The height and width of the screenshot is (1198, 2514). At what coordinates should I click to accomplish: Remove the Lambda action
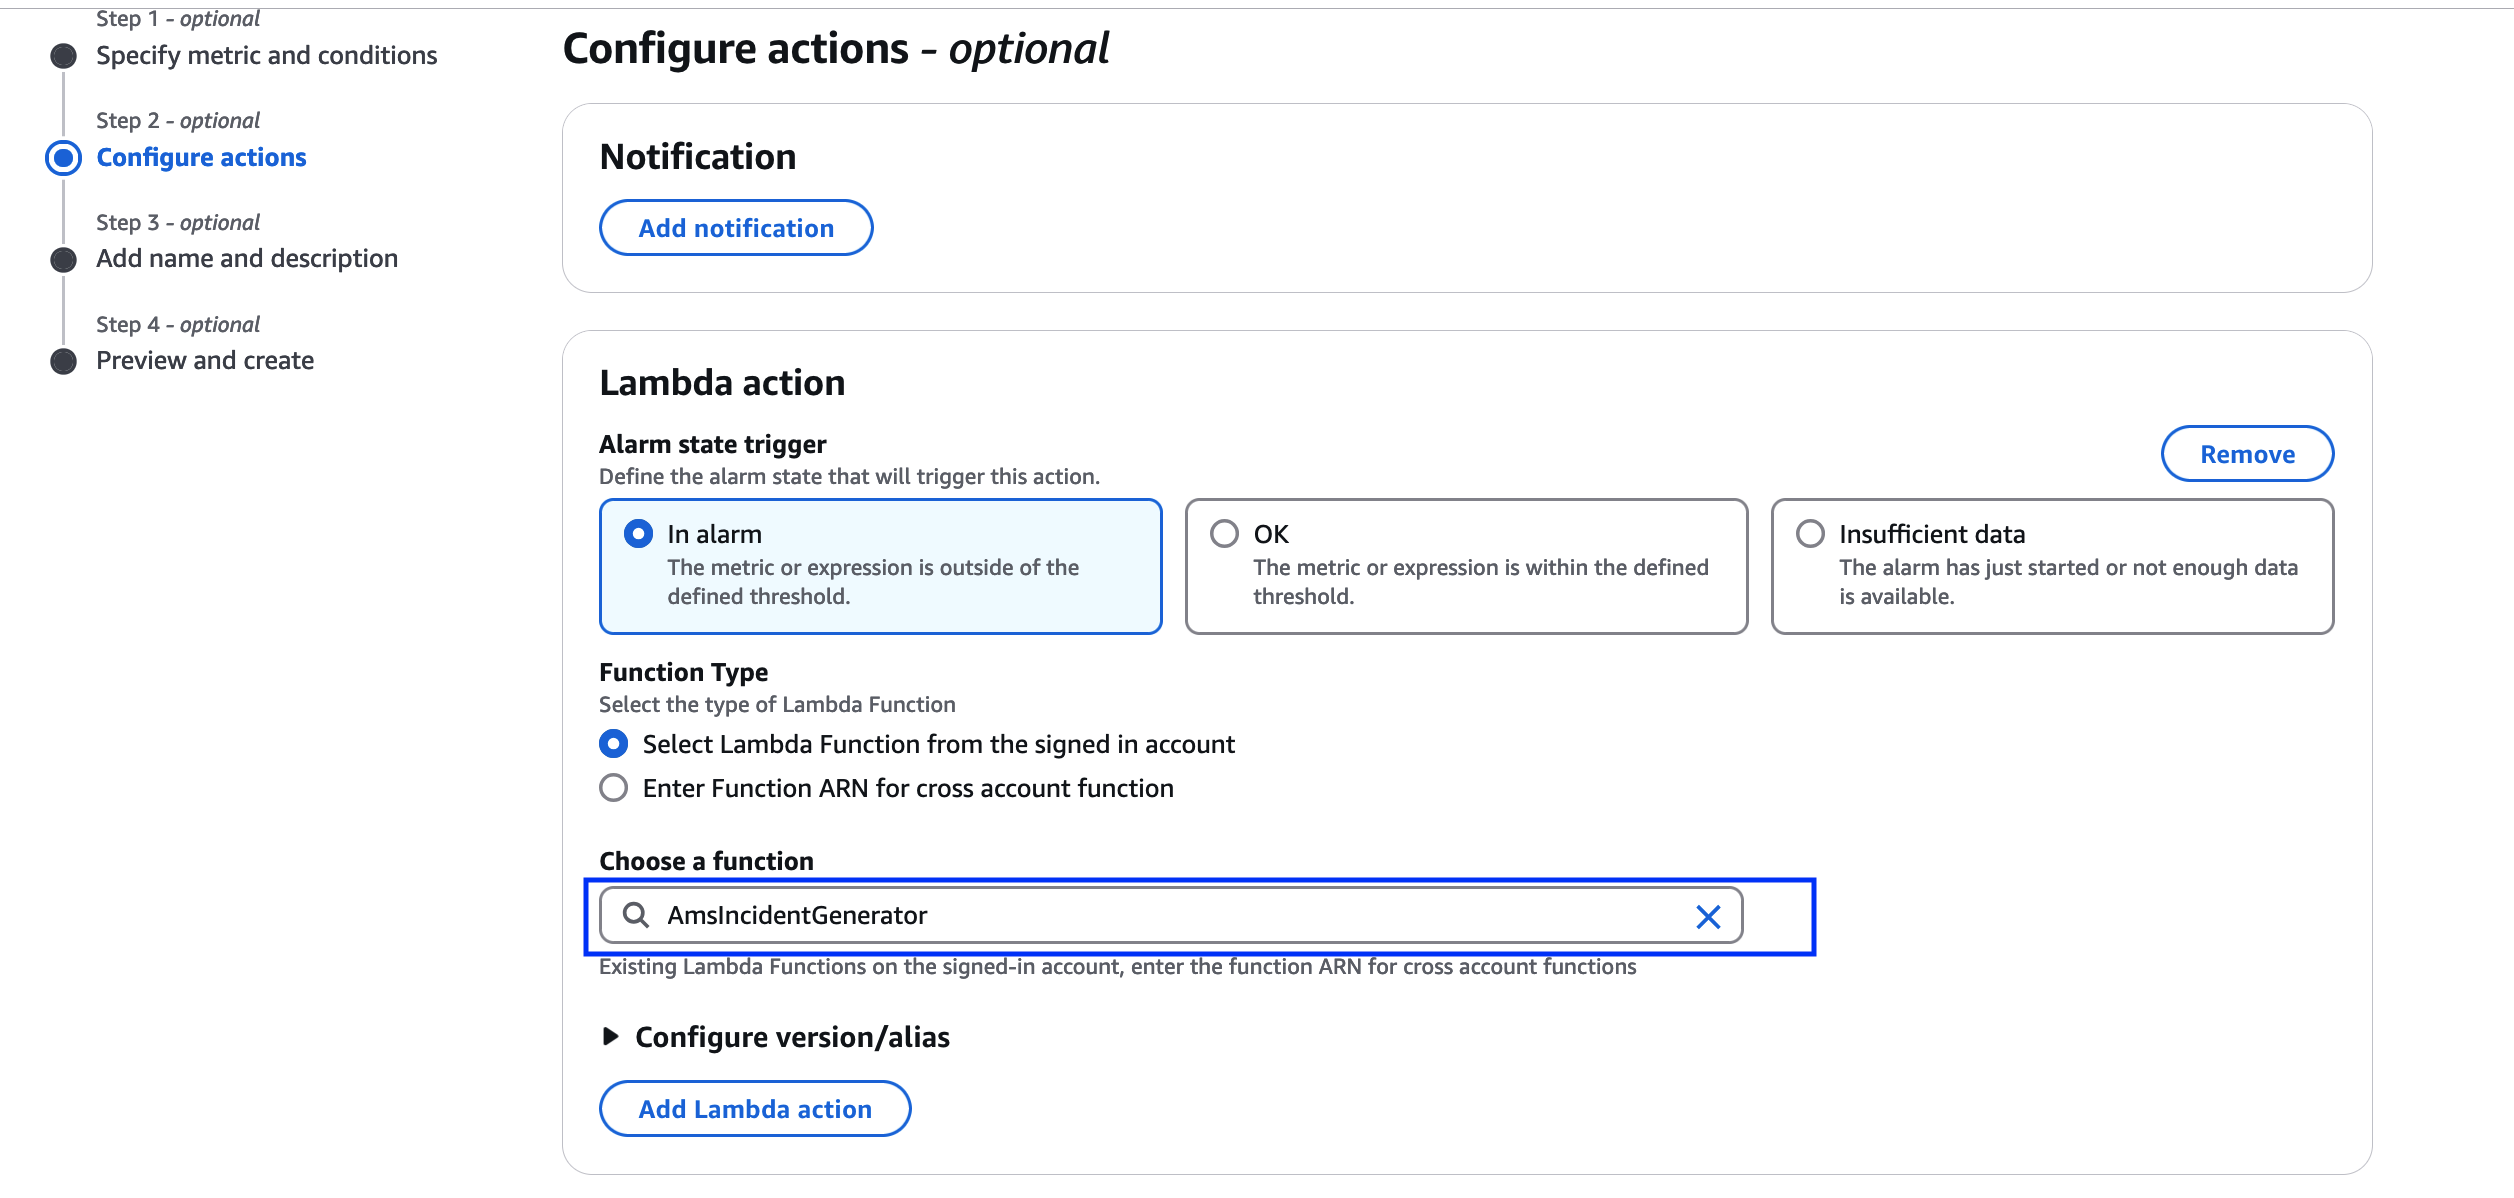tap(2247, 453)
